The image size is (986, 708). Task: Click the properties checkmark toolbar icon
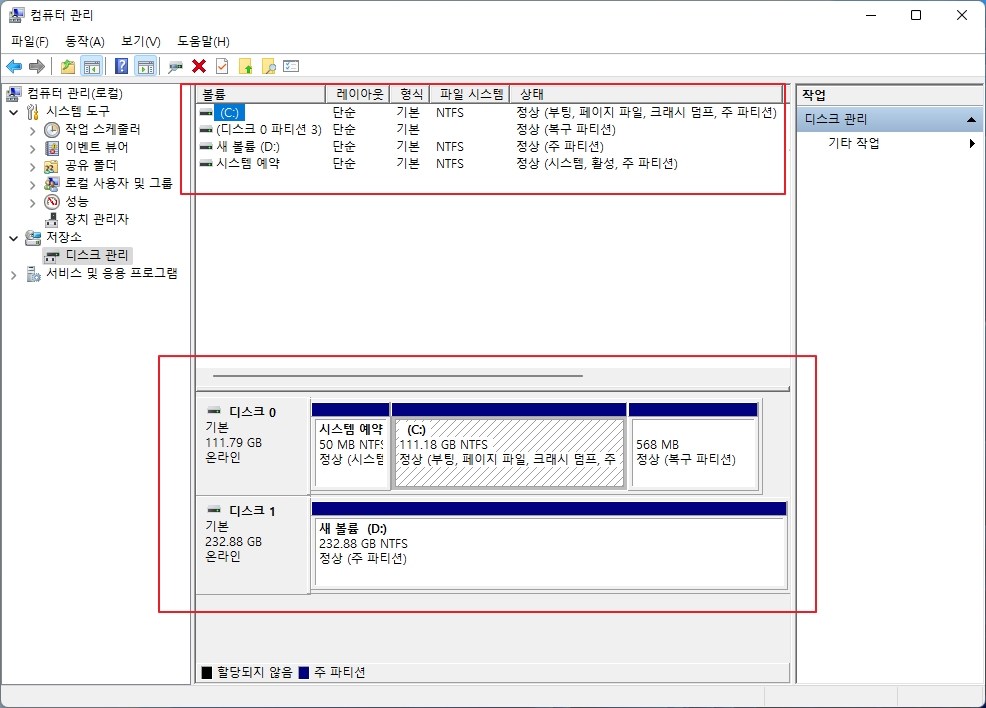[222, 66]
